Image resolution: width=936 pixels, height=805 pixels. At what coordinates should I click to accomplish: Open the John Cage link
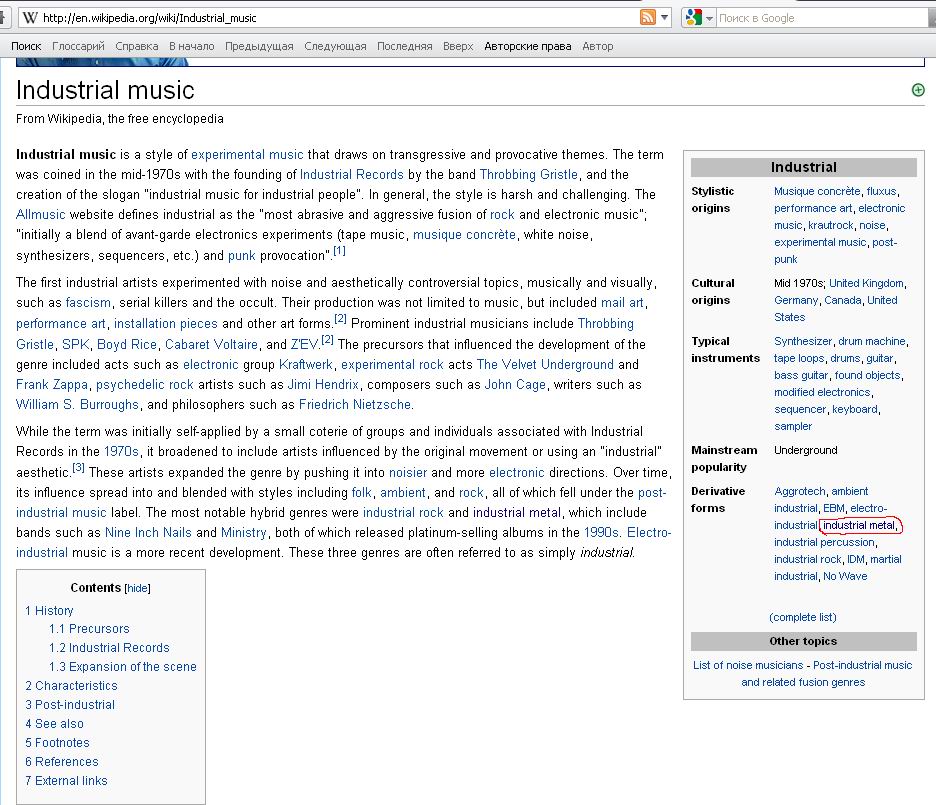click(x=515, y=384)
